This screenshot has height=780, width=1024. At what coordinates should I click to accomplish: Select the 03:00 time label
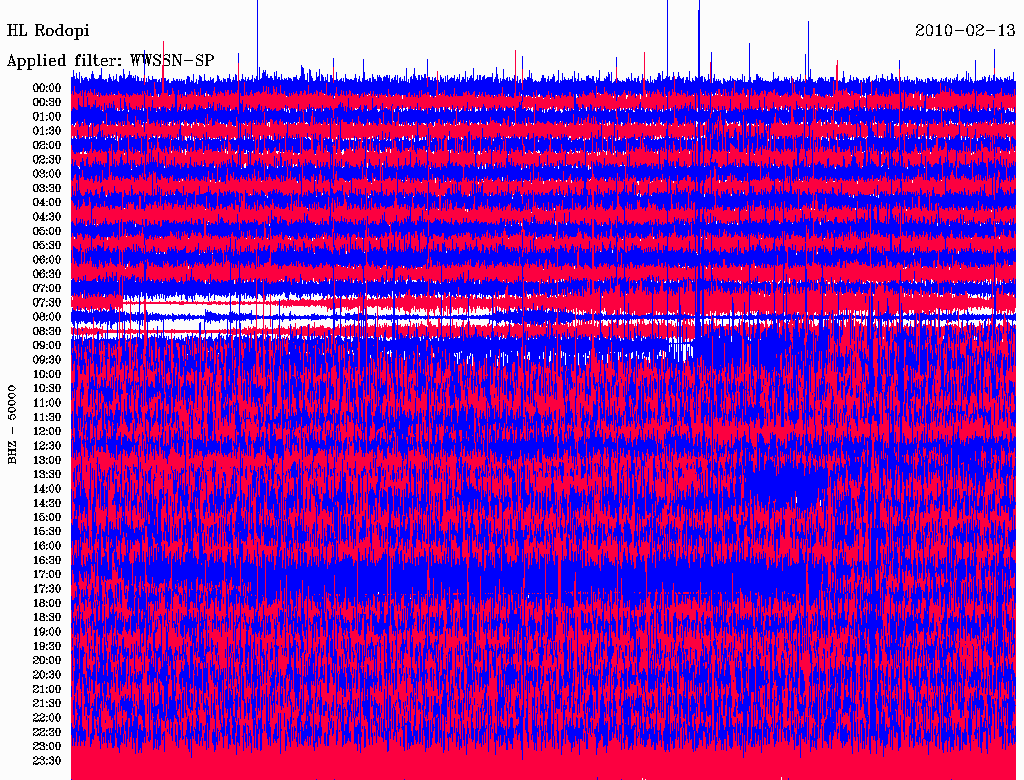click(x=47, y=174)
